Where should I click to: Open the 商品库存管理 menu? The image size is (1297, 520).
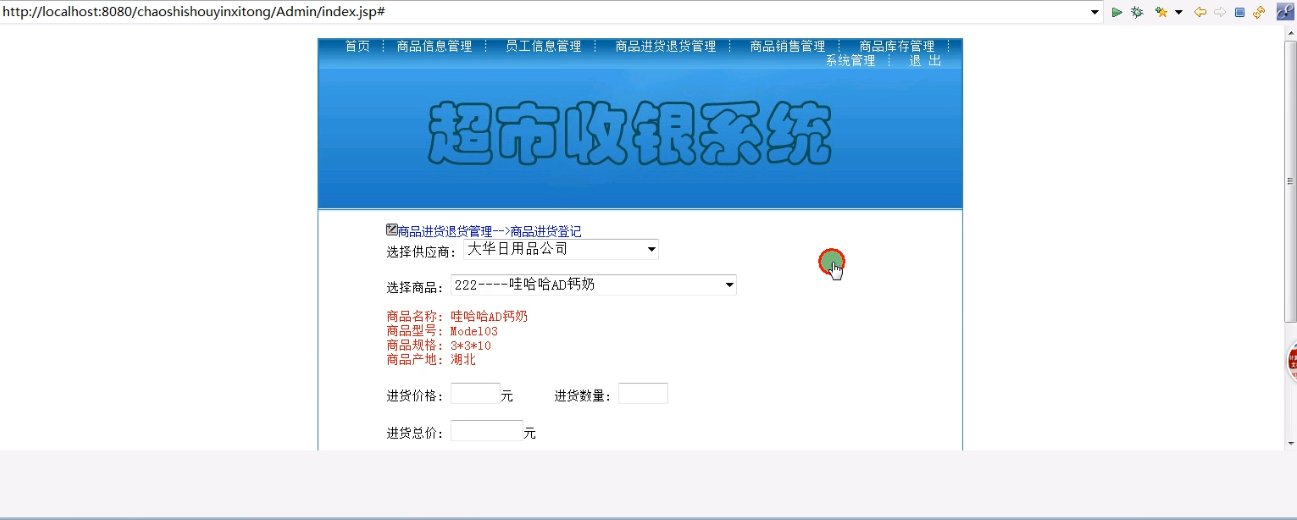pos(897,46)
